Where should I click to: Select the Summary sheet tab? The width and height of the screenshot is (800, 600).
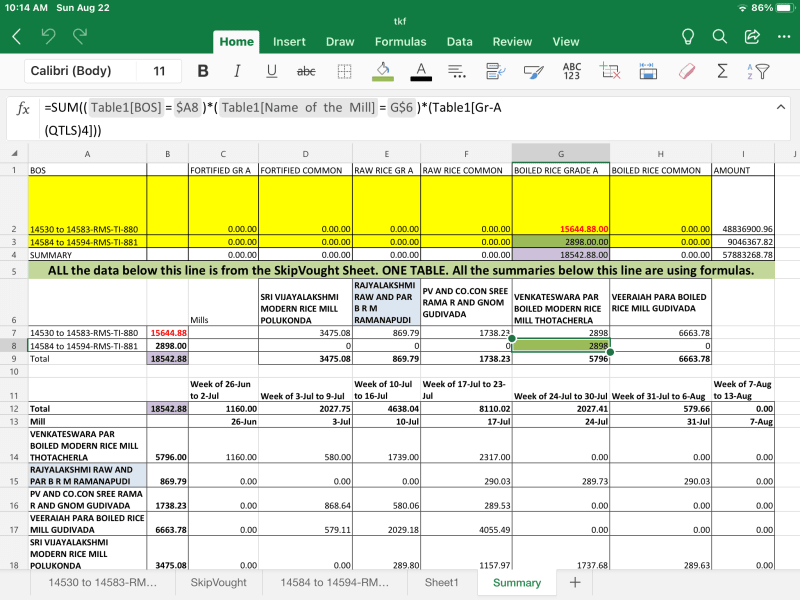pyautogui.click(x=517, y=583)
